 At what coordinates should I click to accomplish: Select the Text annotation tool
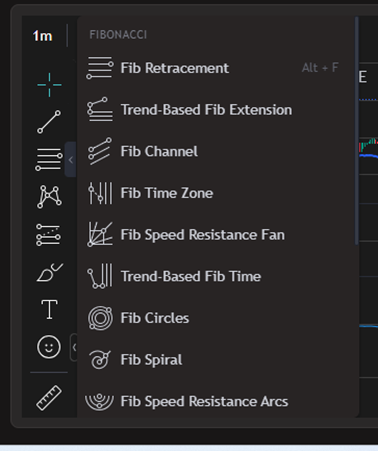coord(49,309)
